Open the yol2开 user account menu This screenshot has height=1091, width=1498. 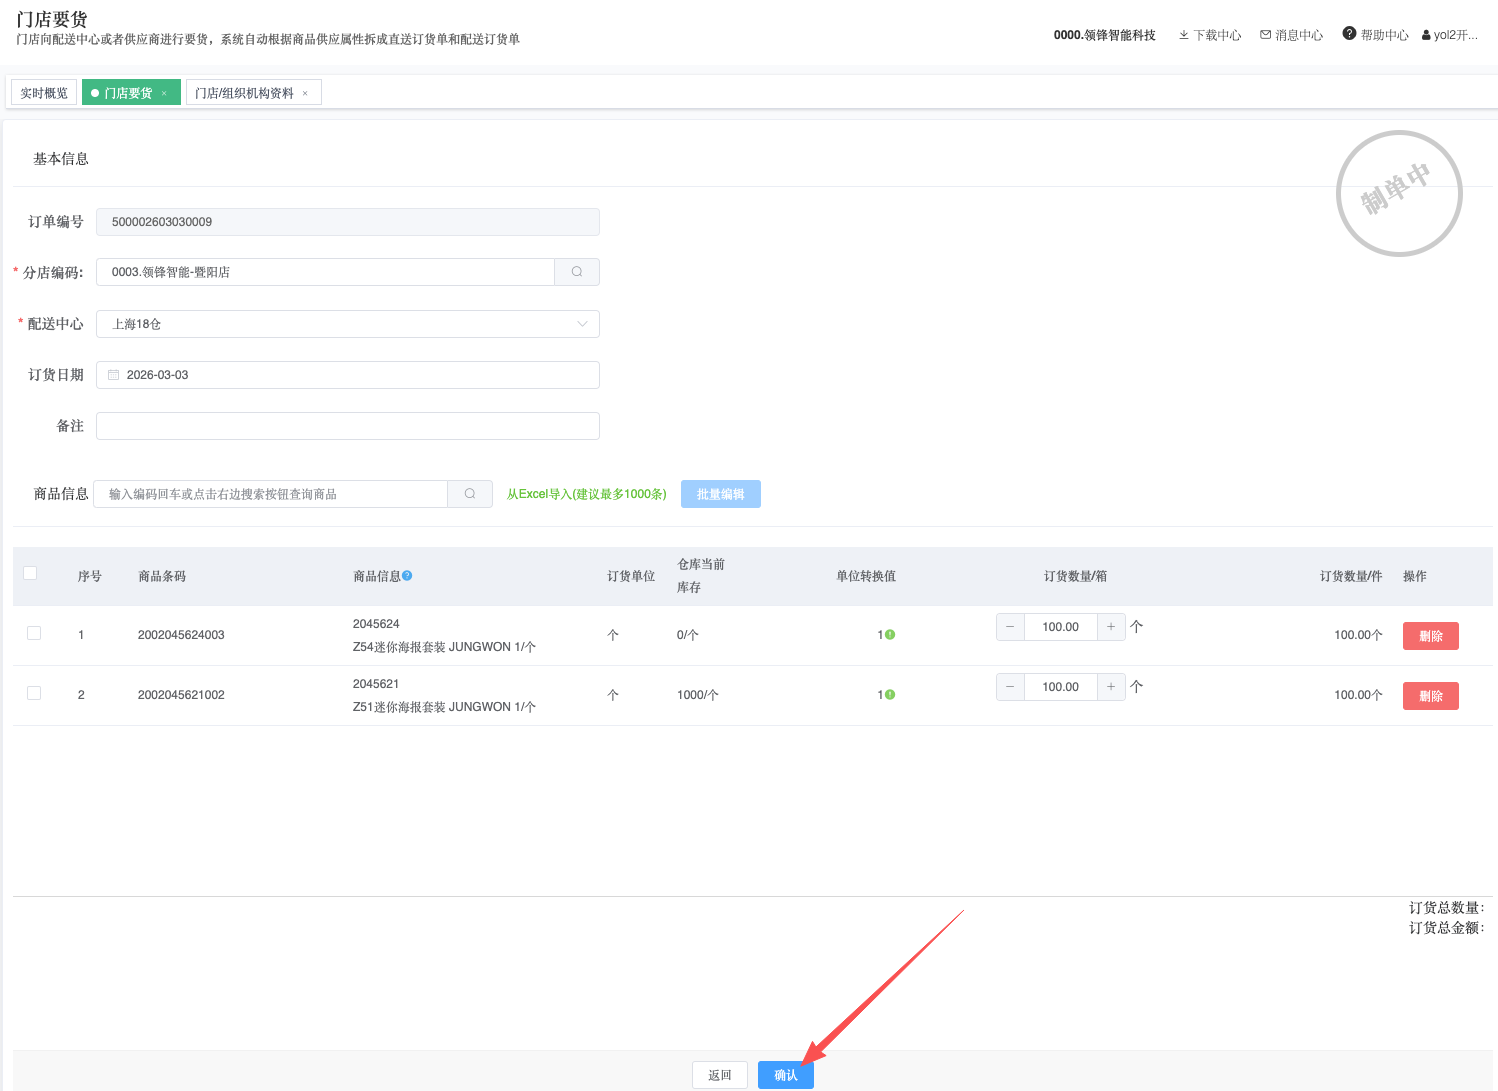click(x=1450, y=35)
